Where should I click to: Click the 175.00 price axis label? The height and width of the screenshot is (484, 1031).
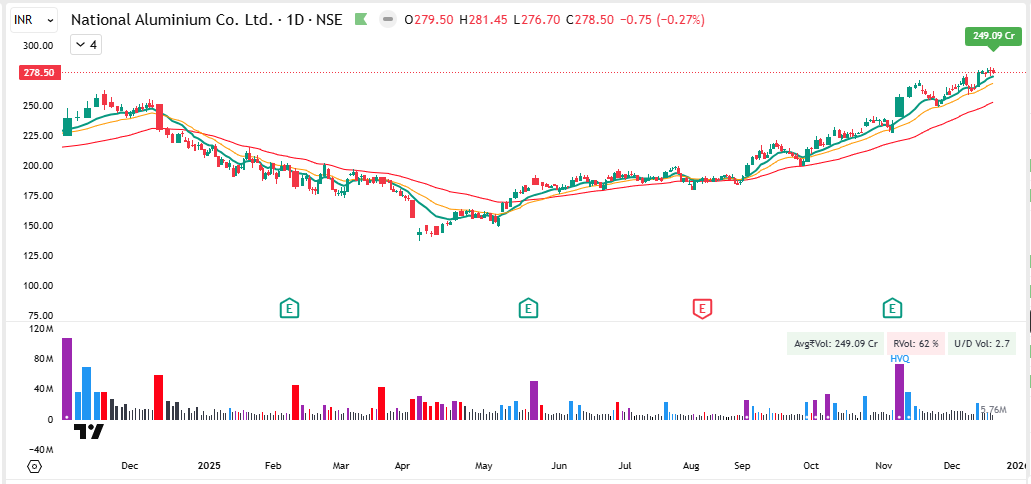39,196
